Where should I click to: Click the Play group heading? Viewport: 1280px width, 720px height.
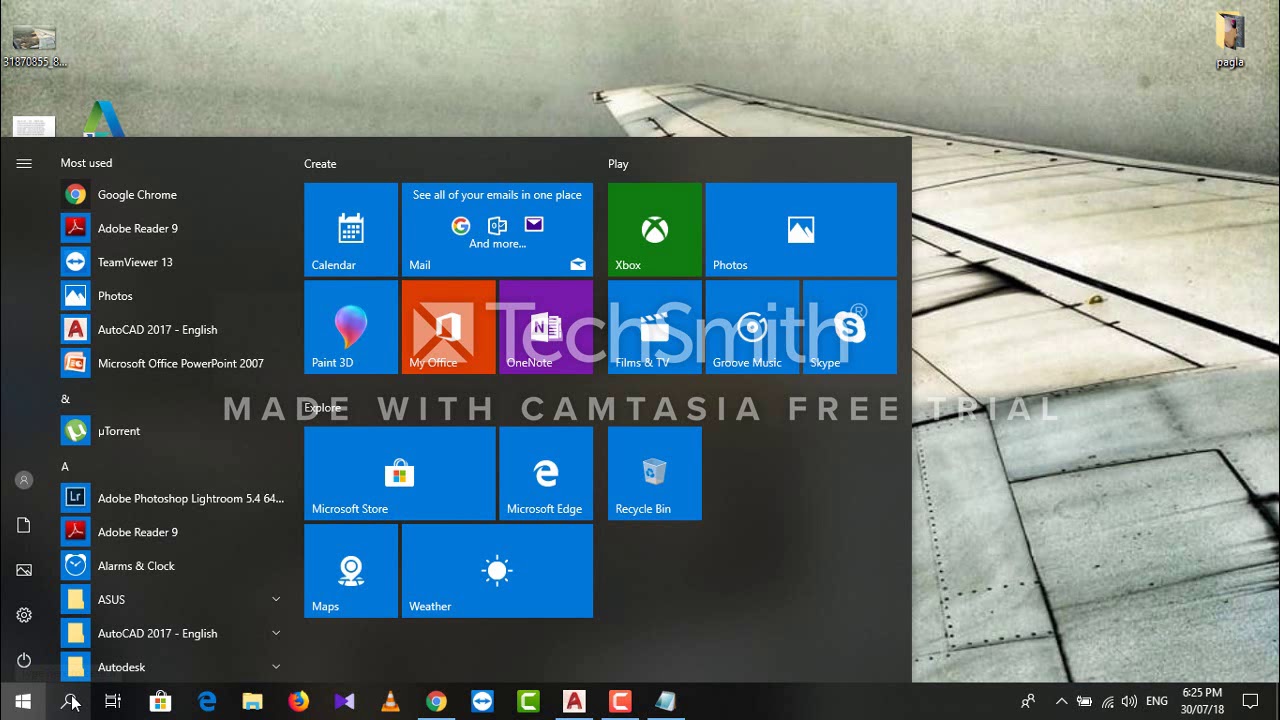point(618,164)
